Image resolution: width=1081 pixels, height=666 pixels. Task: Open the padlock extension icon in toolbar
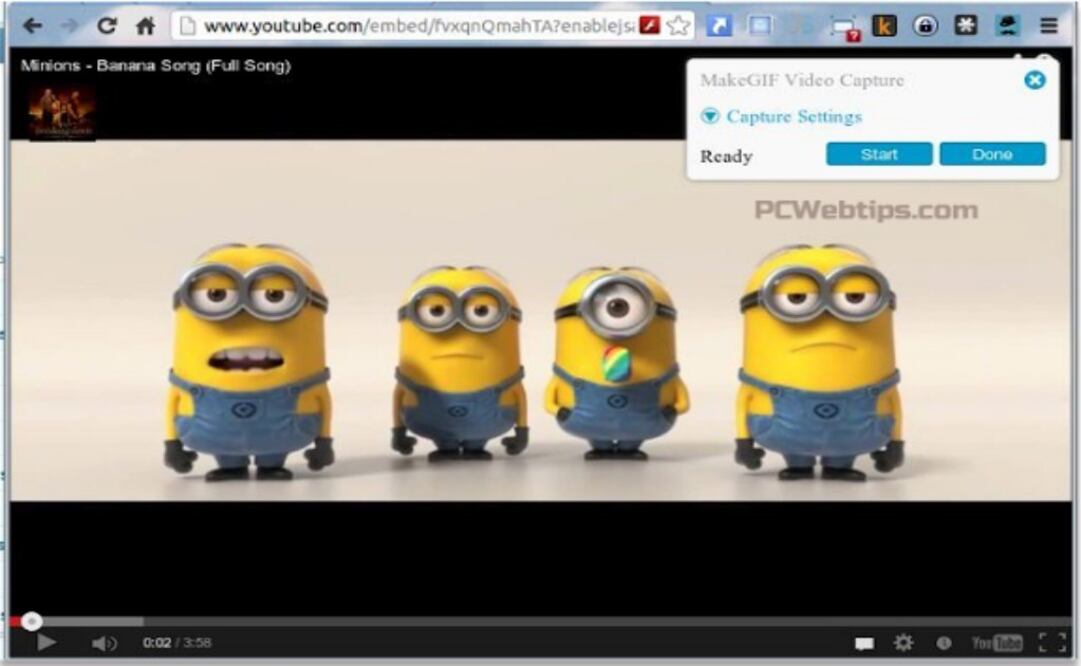point(925,26)
